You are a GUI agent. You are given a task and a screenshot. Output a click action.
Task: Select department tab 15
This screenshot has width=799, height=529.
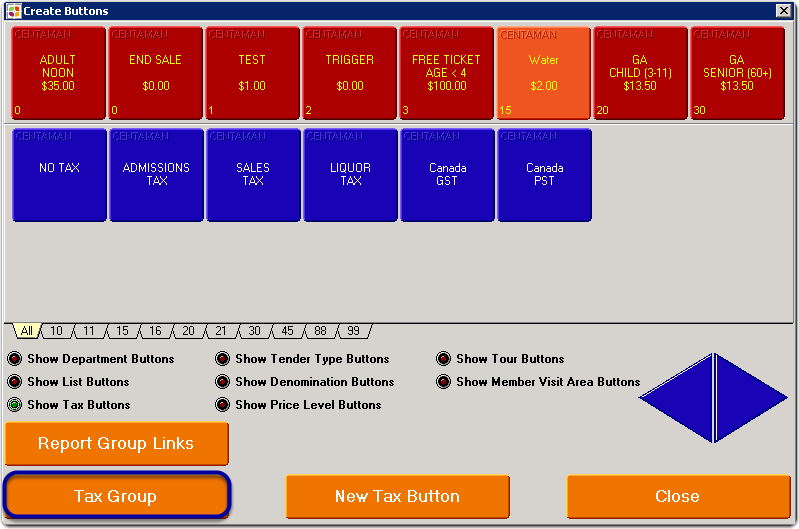pos(122,331)
